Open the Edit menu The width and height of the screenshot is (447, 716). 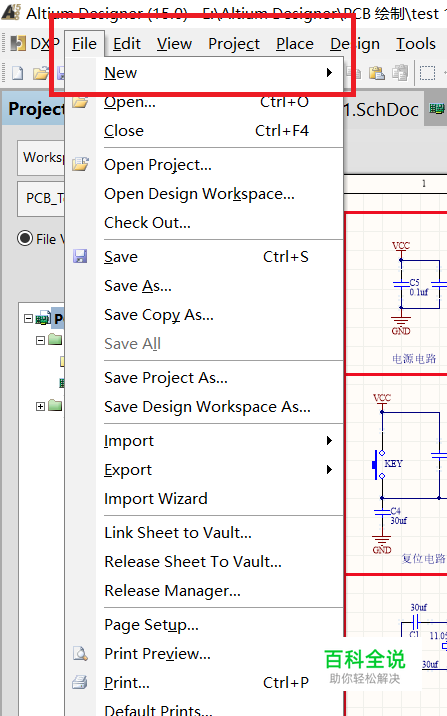click(x=126, y=44)
